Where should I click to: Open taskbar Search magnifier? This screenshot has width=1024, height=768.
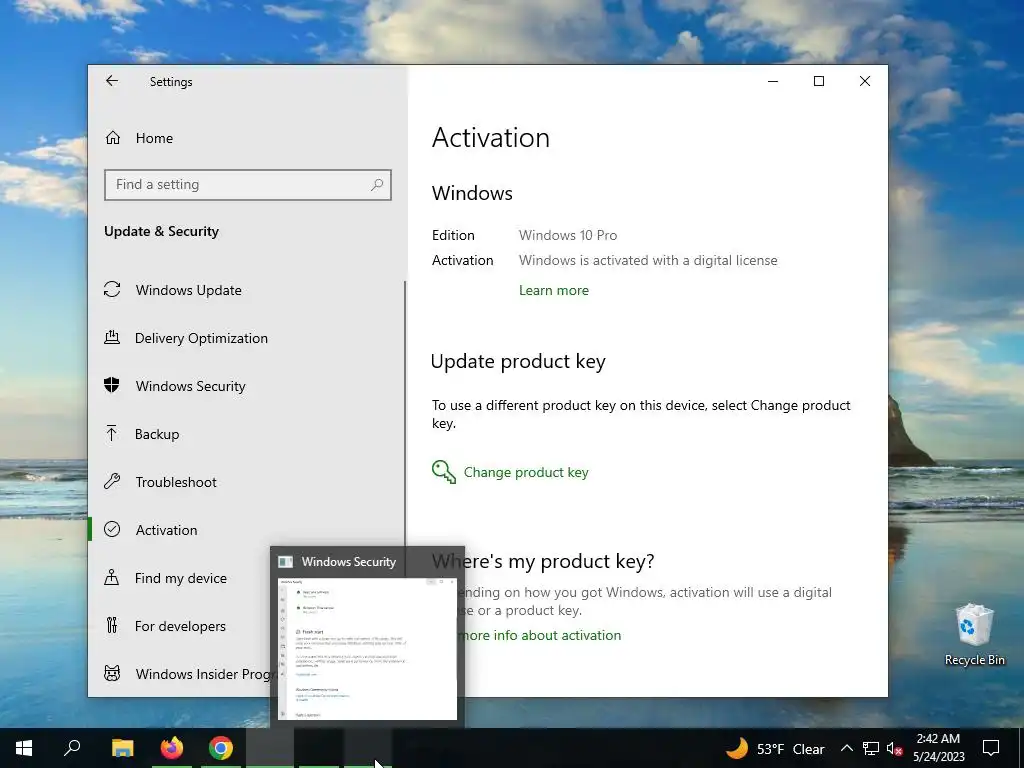click(72, 748)
